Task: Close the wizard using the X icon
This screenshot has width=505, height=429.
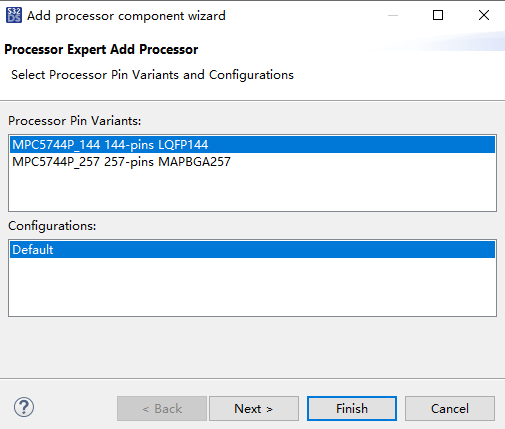Action: pos(484,15)
